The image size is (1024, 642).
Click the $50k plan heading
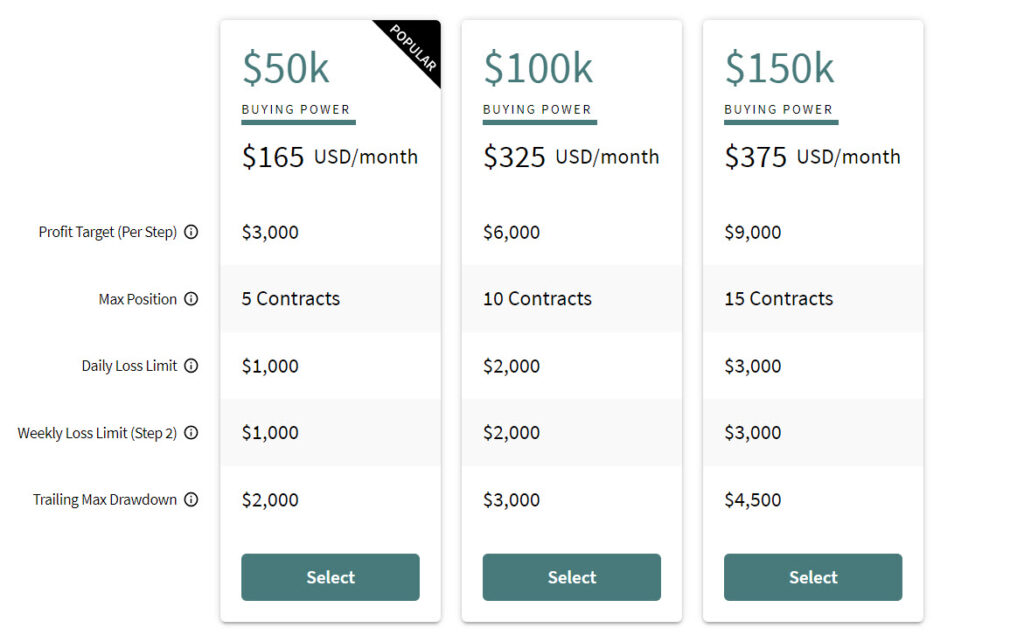(x=286, y=68)
